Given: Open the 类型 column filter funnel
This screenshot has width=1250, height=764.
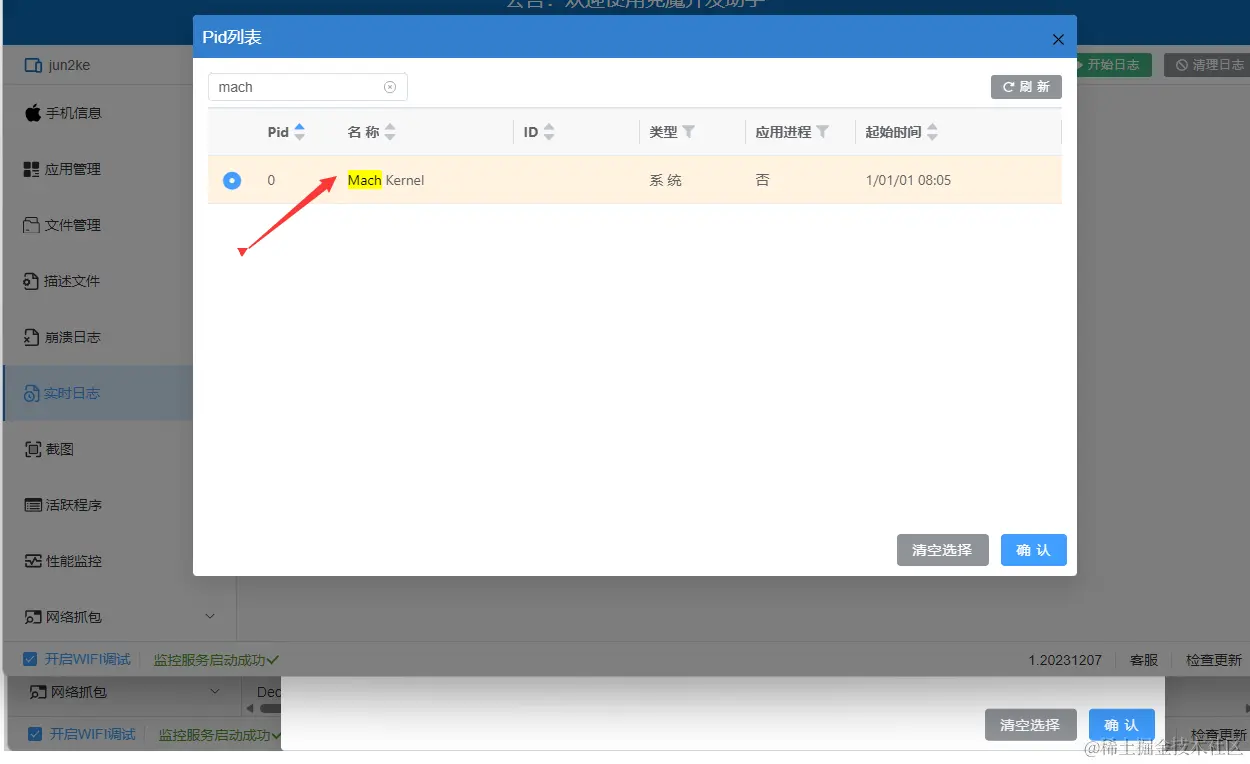Looking at the screenshot, I should 688,132.
